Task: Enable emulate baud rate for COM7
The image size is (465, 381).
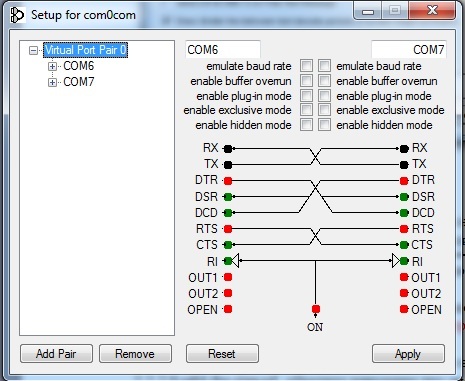Action: pos(324,66)
